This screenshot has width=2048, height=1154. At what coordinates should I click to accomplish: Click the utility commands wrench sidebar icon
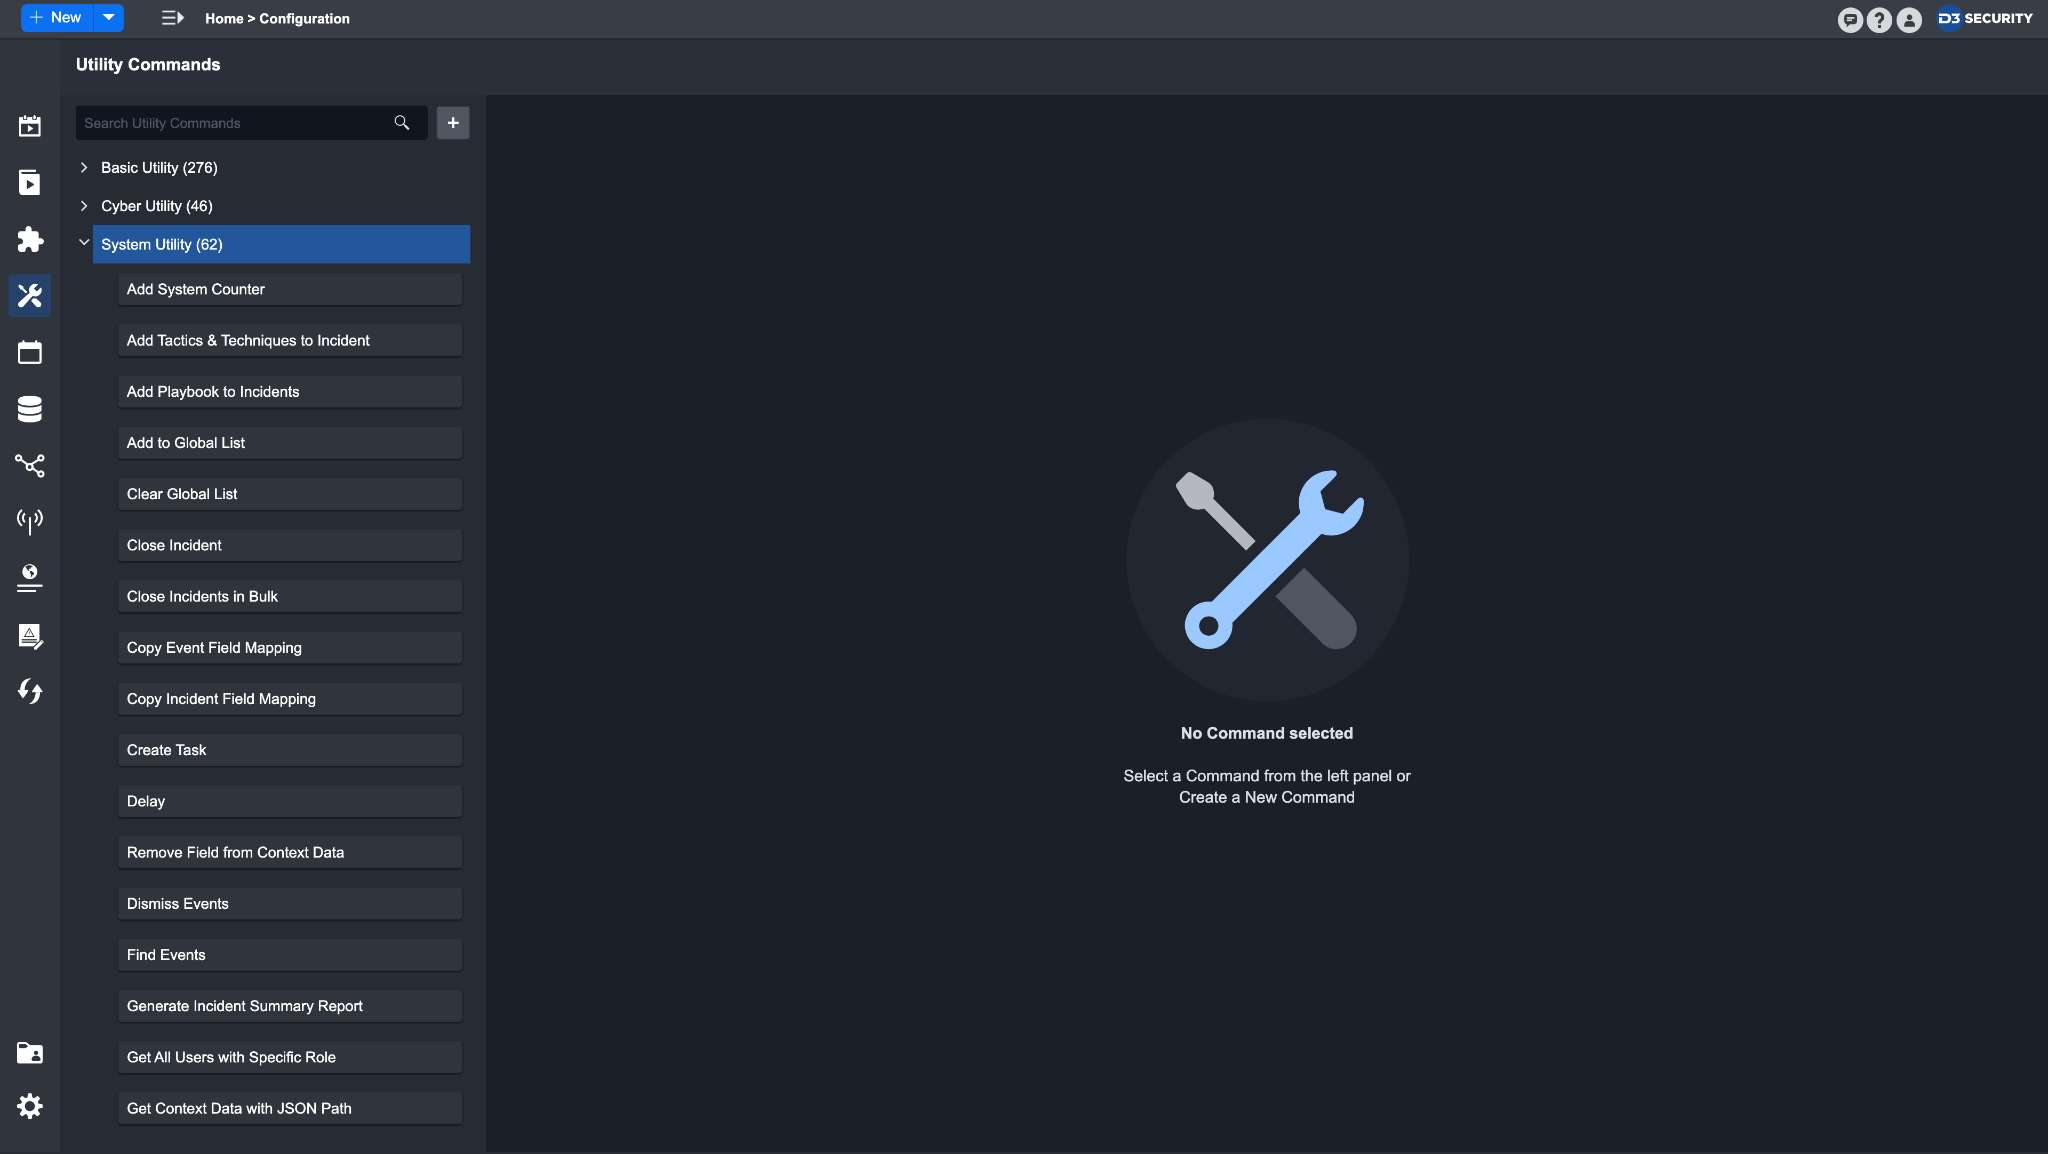click(30, 295)
